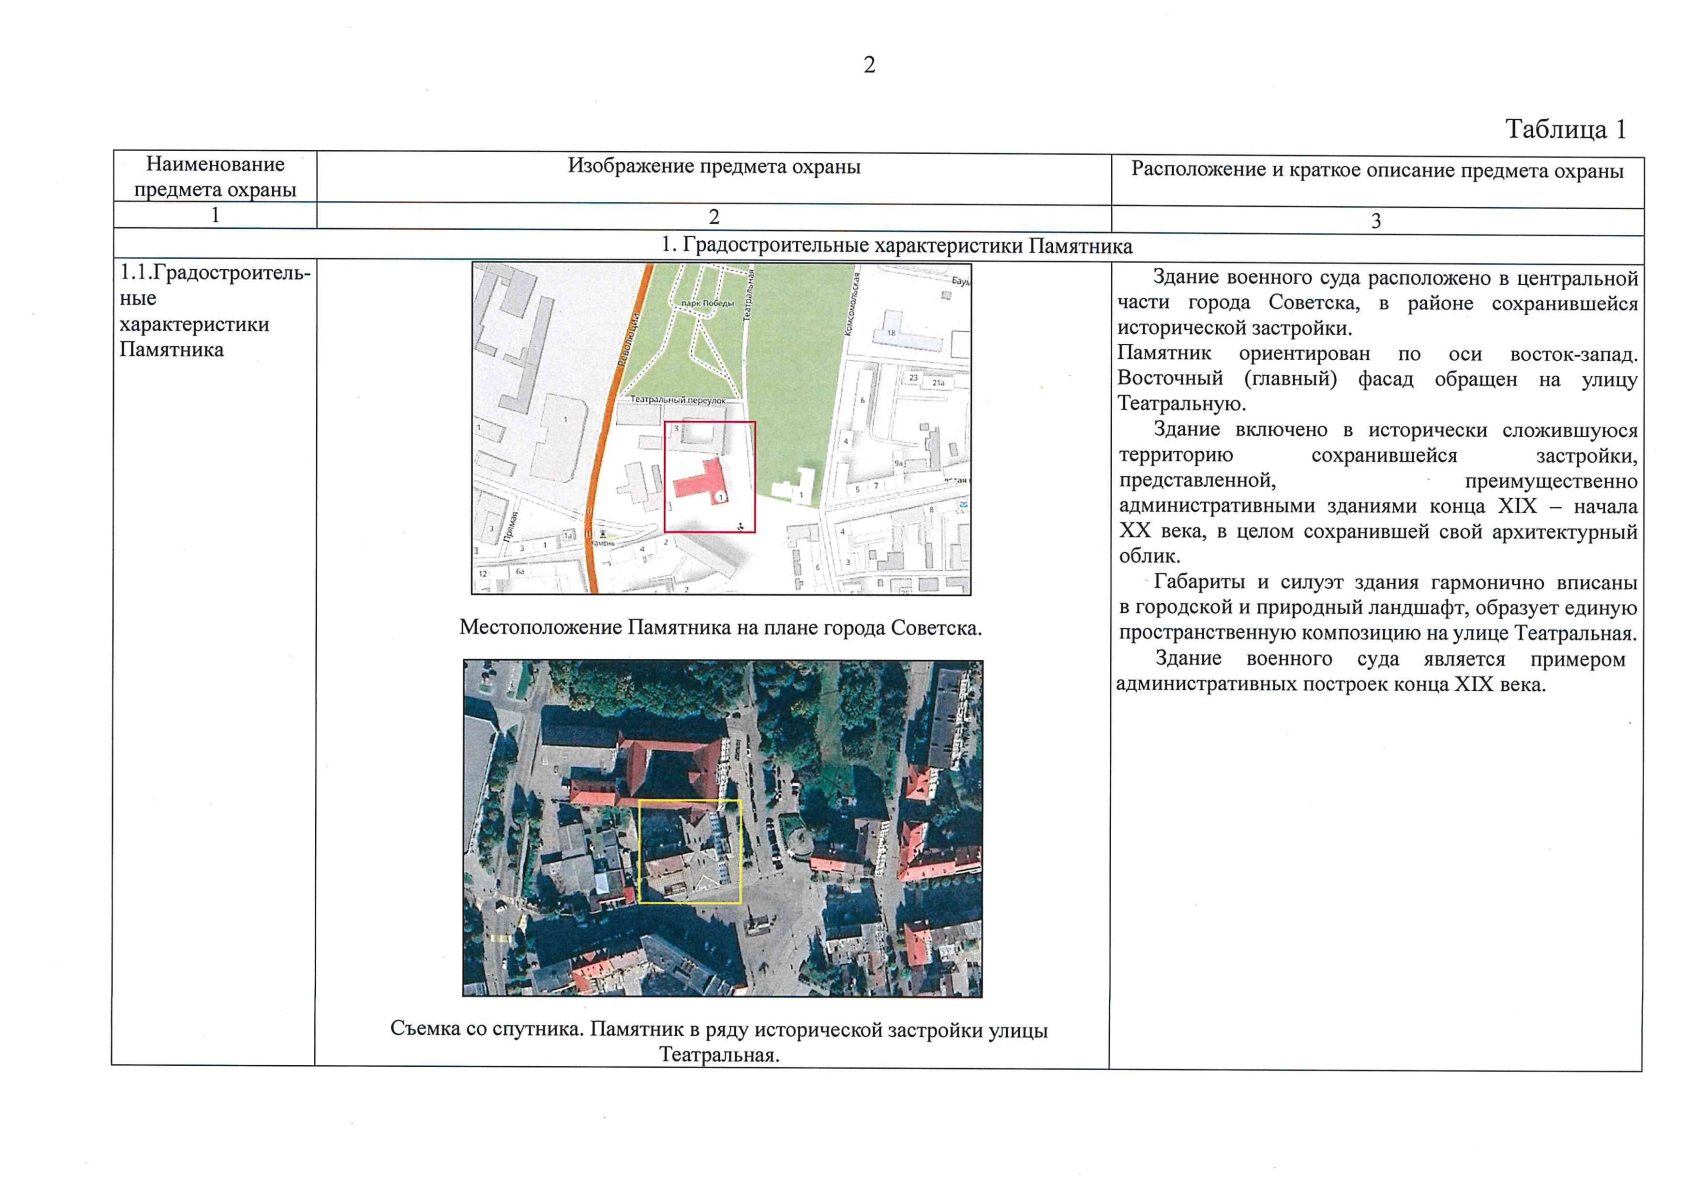Click the monument icon above the 'Камень' label

coord(602,534)
